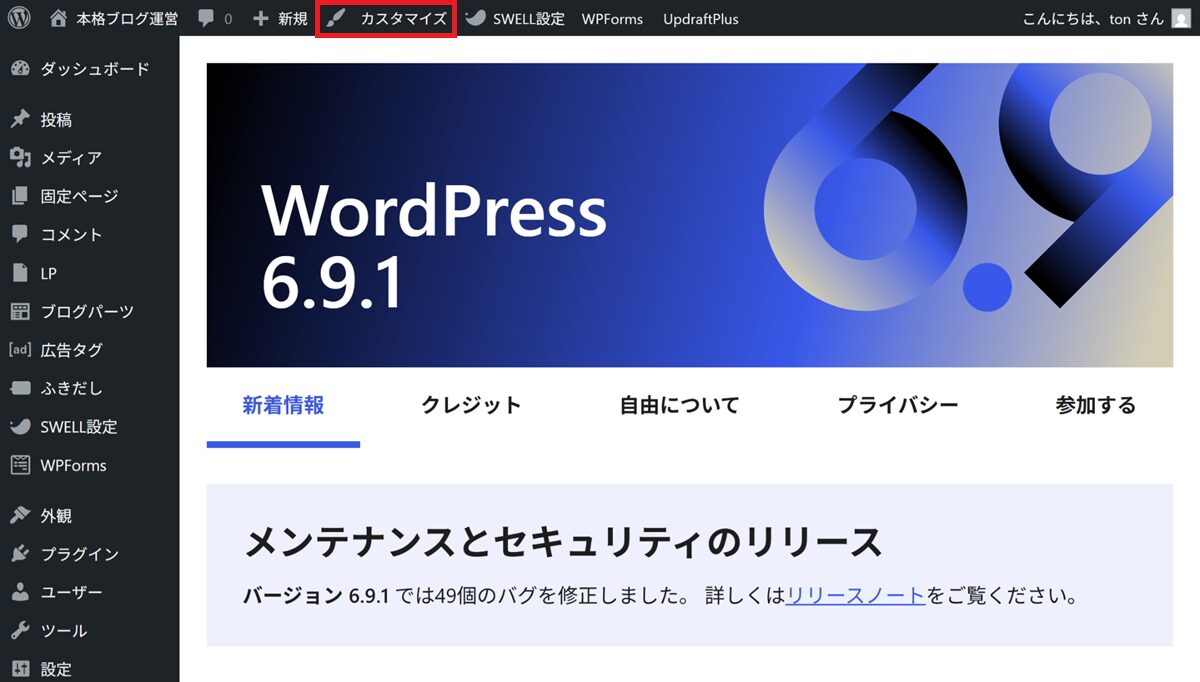
Task: Select ふきだし in the sidebar
Action: pyautogui.click(x=71, y=388)
